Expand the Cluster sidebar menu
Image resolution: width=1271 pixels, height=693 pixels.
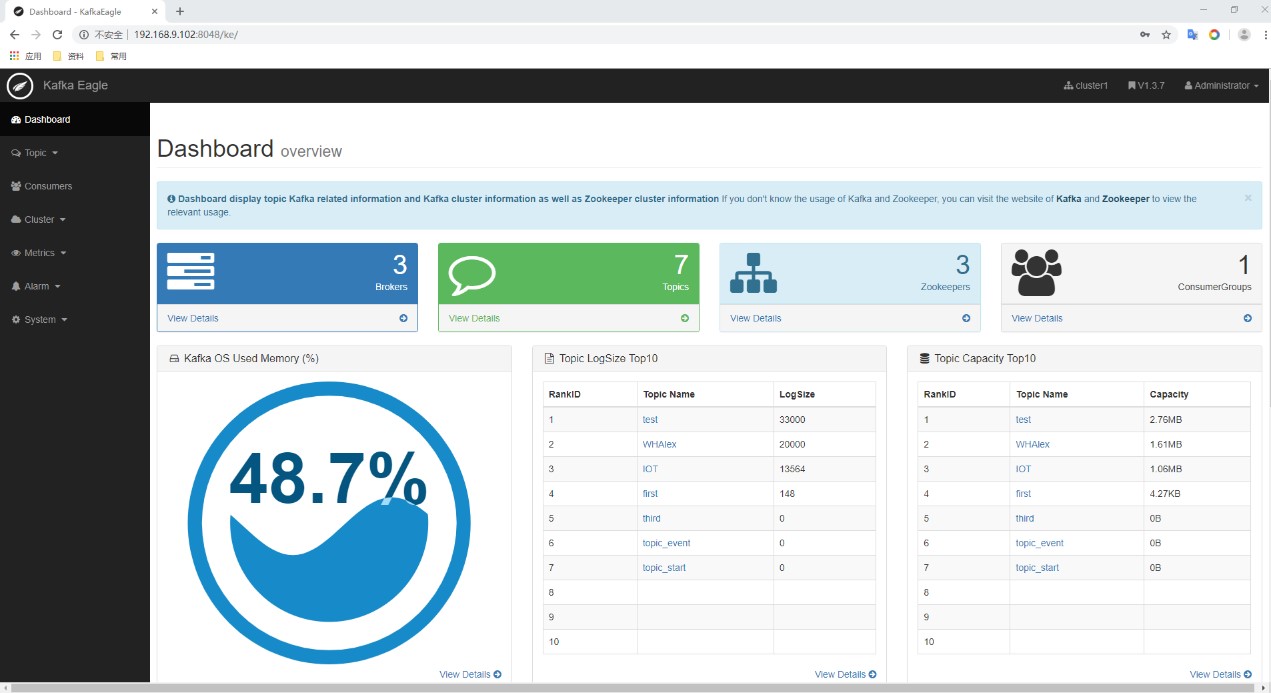[39, 219]
